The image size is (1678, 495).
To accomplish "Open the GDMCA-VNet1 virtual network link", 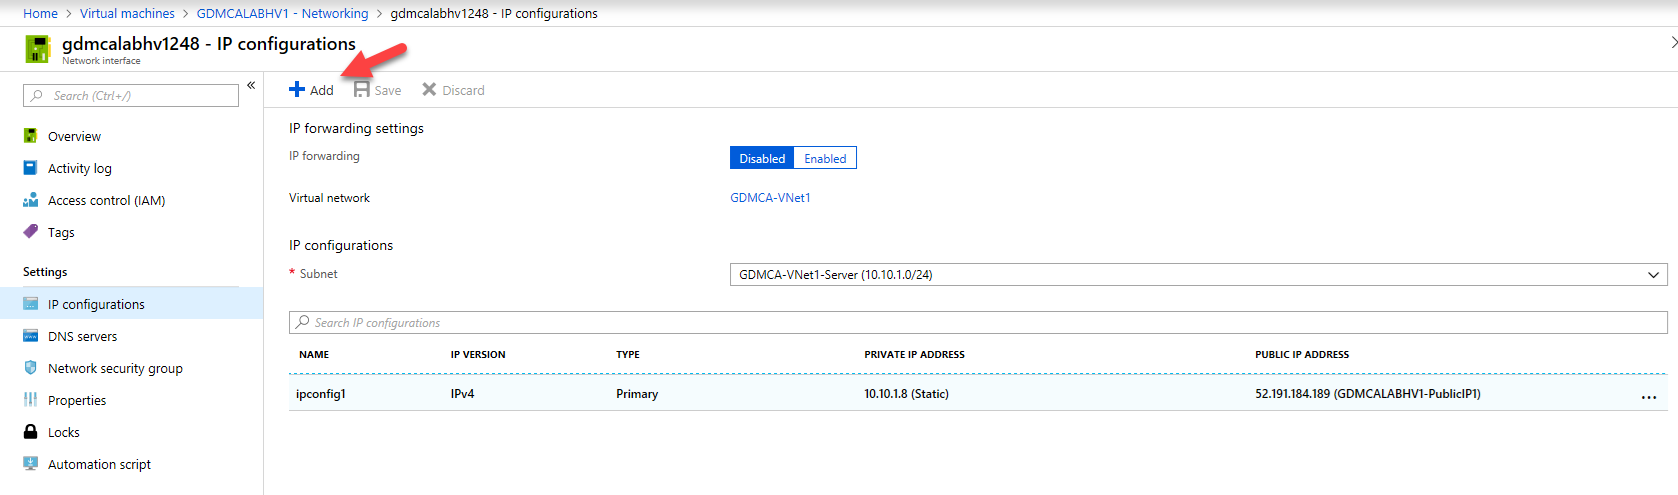I will click(x=770, y=198).
